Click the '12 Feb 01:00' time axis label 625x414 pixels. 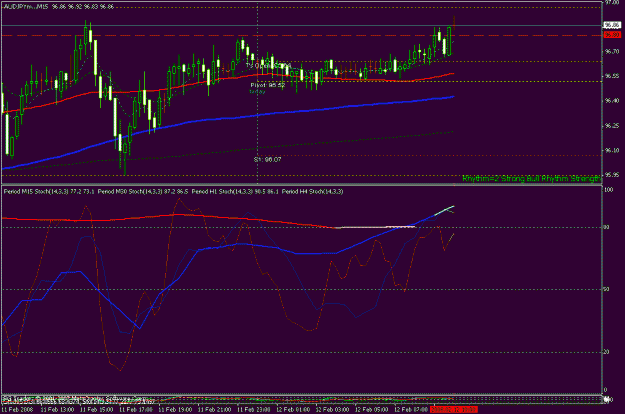[x=293, y=410]
